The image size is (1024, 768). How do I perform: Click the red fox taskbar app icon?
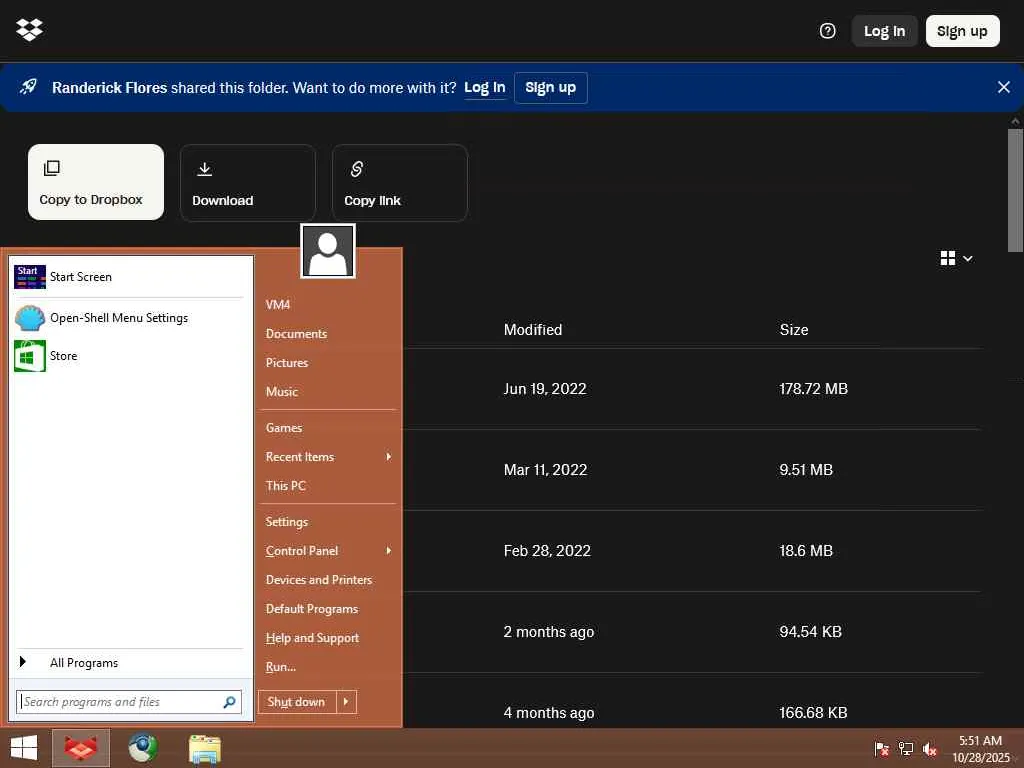click(x=81, y=748)
